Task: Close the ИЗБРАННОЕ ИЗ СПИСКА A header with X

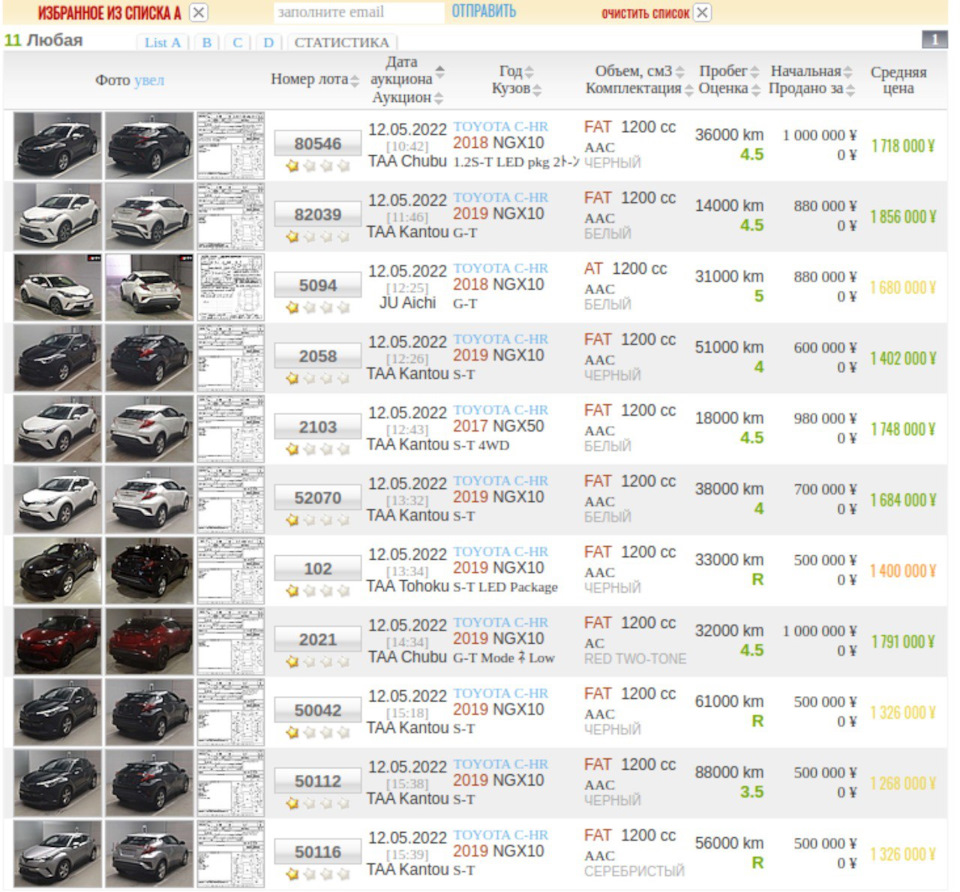Action: tap(198, 12)
